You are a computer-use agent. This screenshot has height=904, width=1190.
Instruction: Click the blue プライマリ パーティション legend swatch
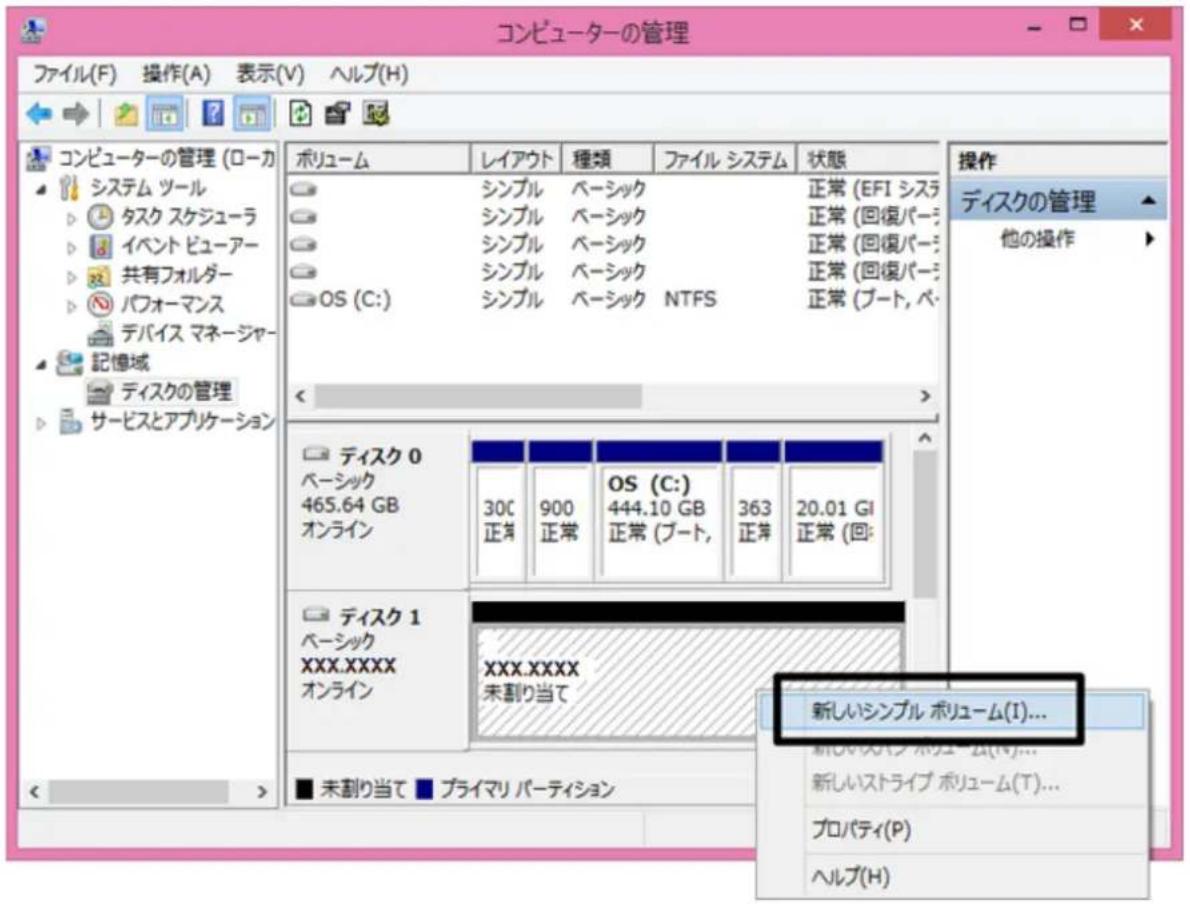425,789
